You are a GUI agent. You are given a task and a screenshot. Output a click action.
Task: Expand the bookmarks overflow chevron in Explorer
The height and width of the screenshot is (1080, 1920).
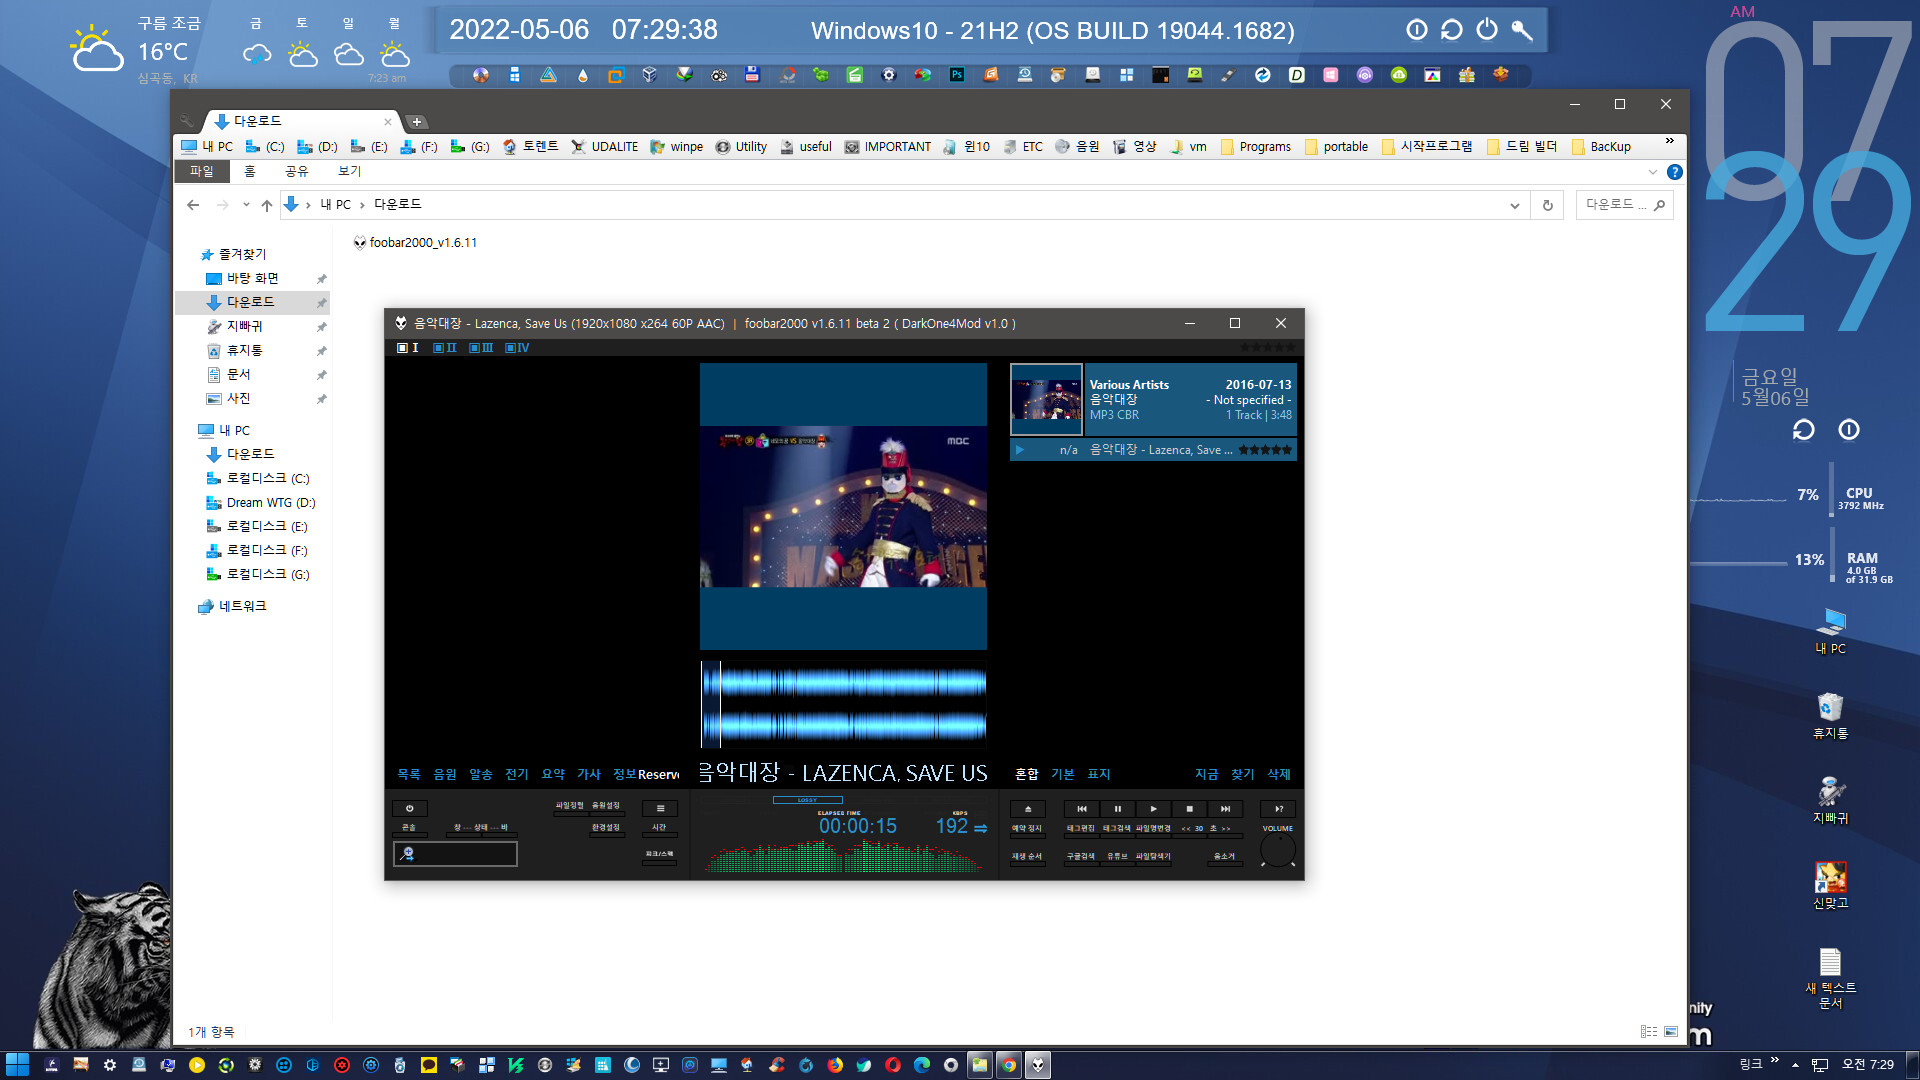coord(1669,141)
